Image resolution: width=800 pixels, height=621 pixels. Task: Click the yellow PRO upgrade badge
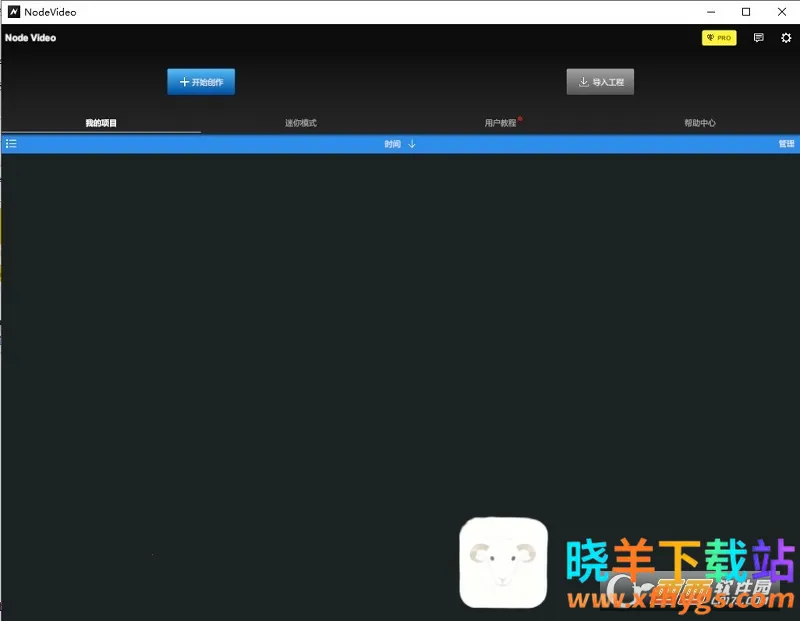pos(718,38)
